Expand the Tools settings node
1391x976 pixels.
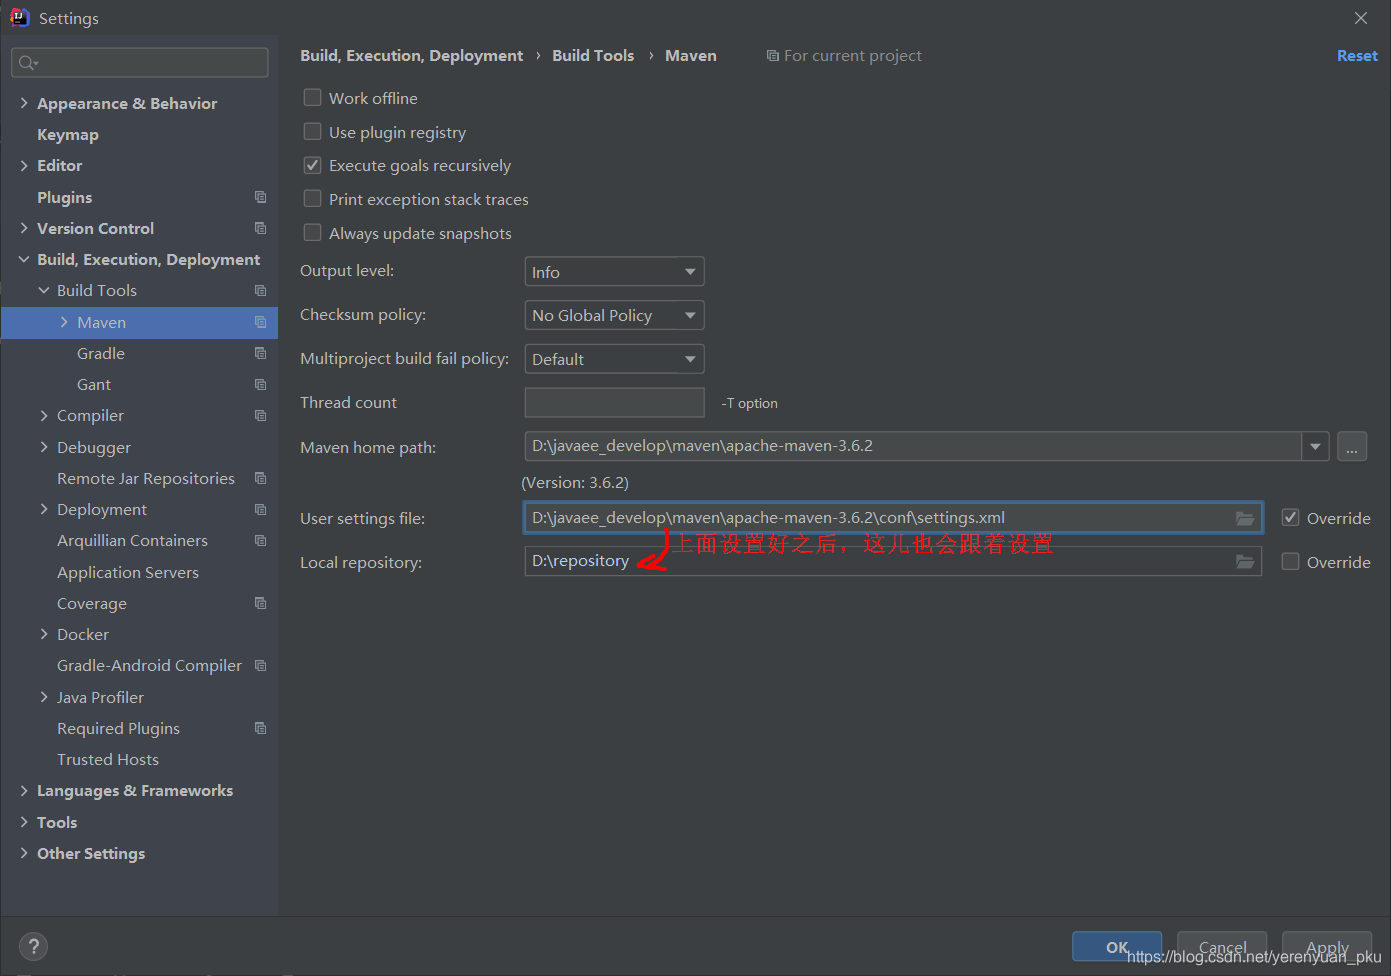24,822
